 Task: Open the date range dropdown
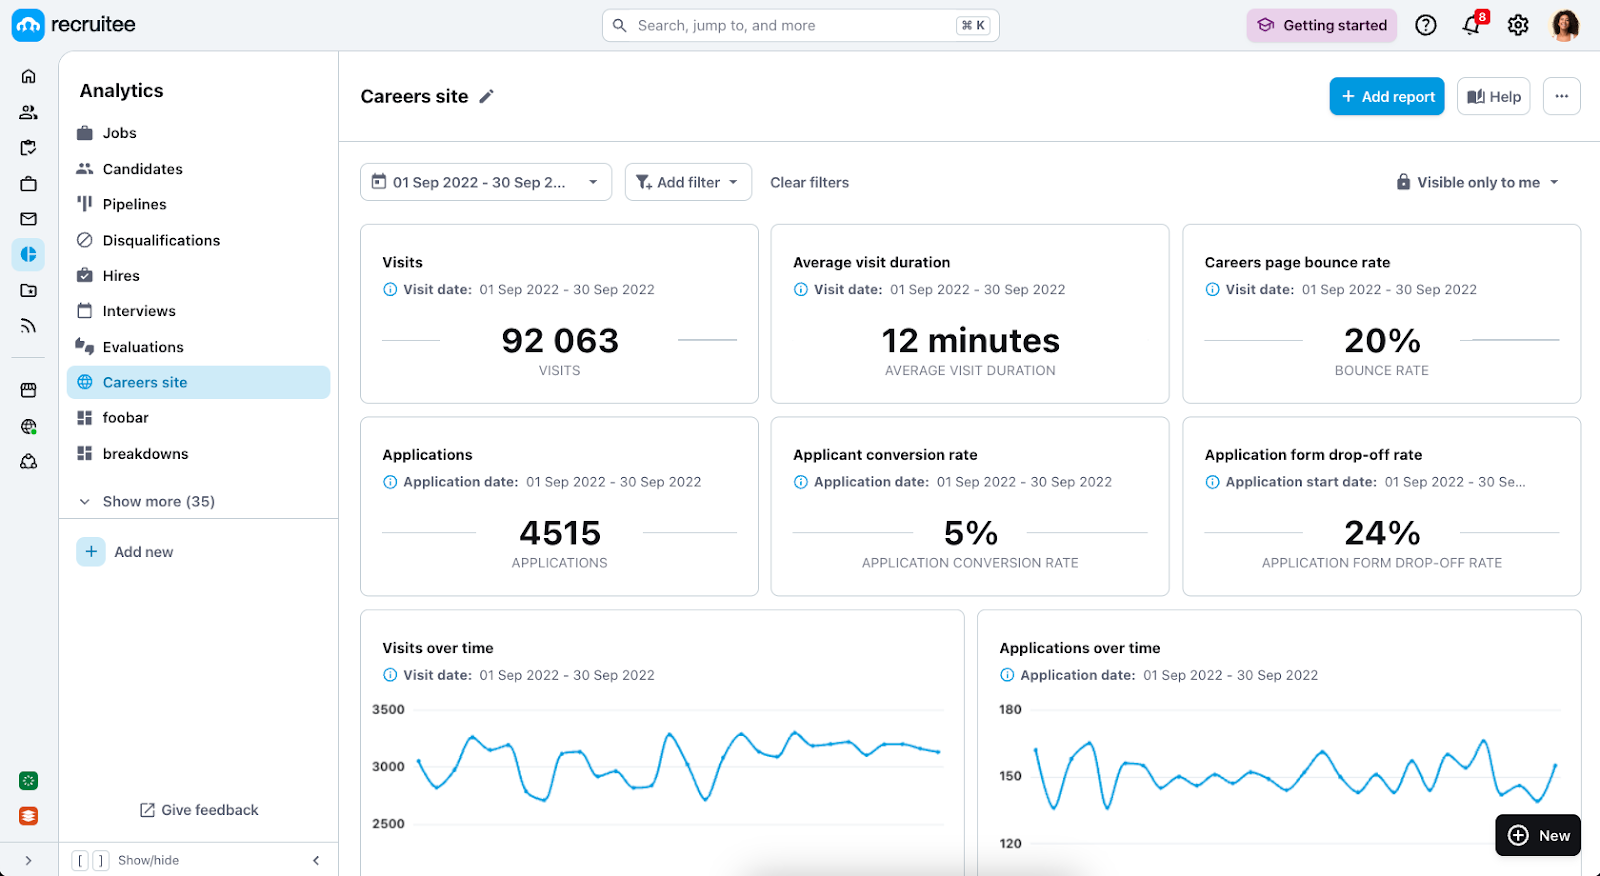485,183
